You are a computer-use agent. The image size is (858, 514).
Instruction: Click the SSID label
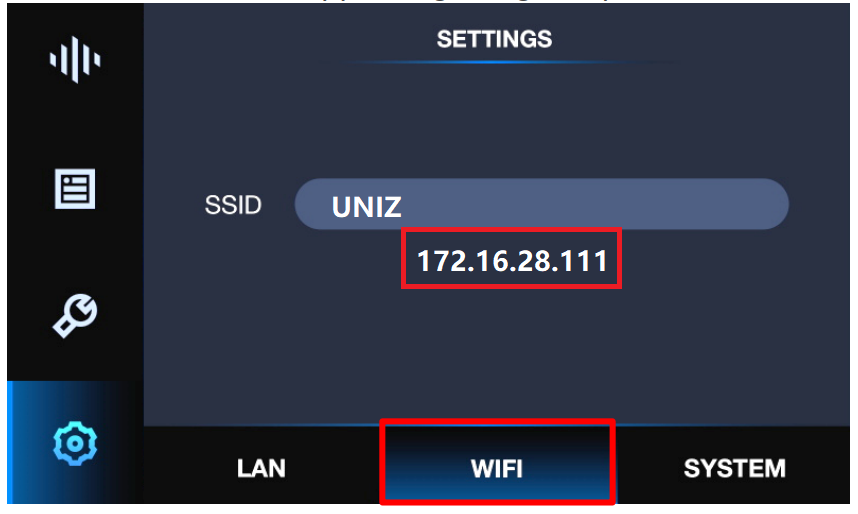pos(233,205)
